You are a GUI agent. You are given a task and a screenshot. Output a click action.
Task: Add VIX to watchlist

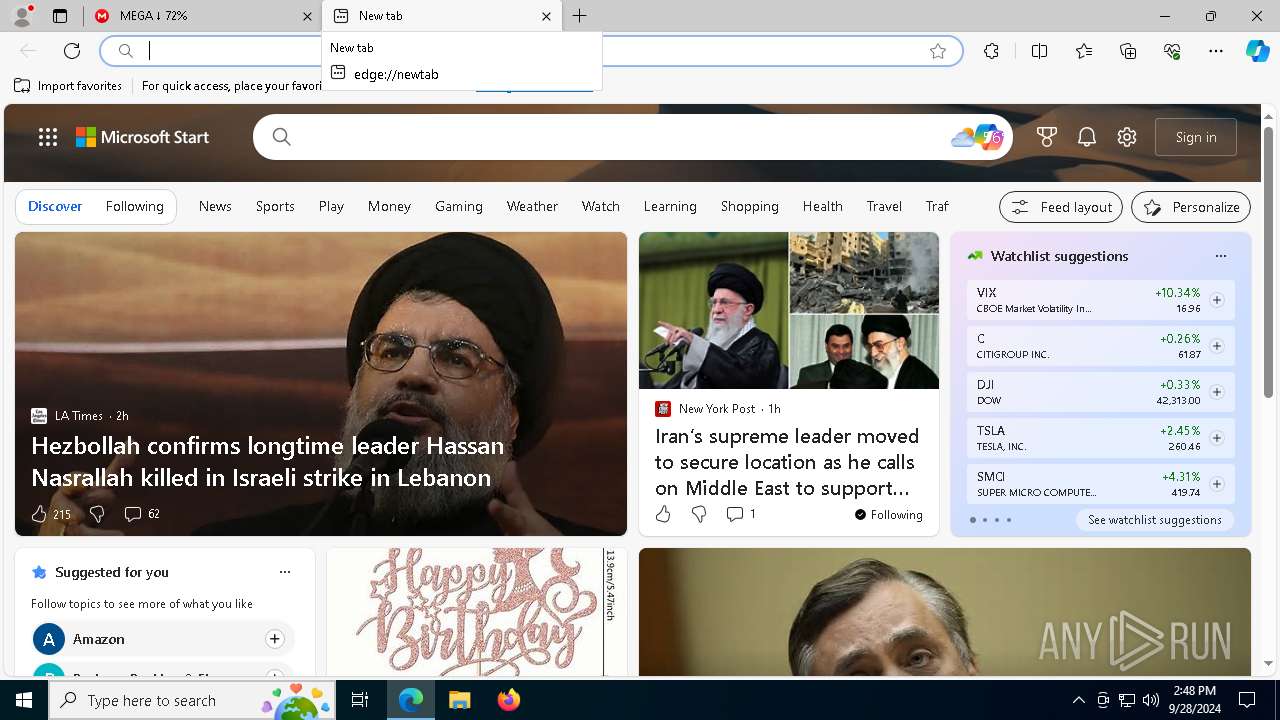coord(1217,300)
